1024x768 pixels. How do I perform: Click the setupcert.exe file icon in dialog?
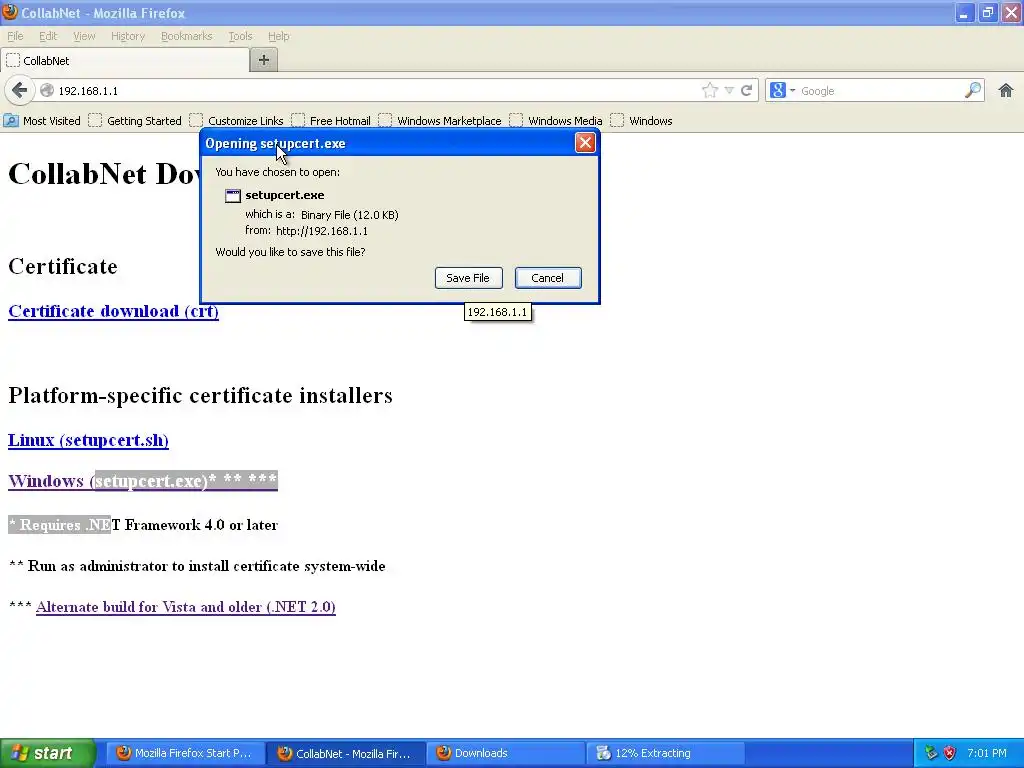(232, 195)
